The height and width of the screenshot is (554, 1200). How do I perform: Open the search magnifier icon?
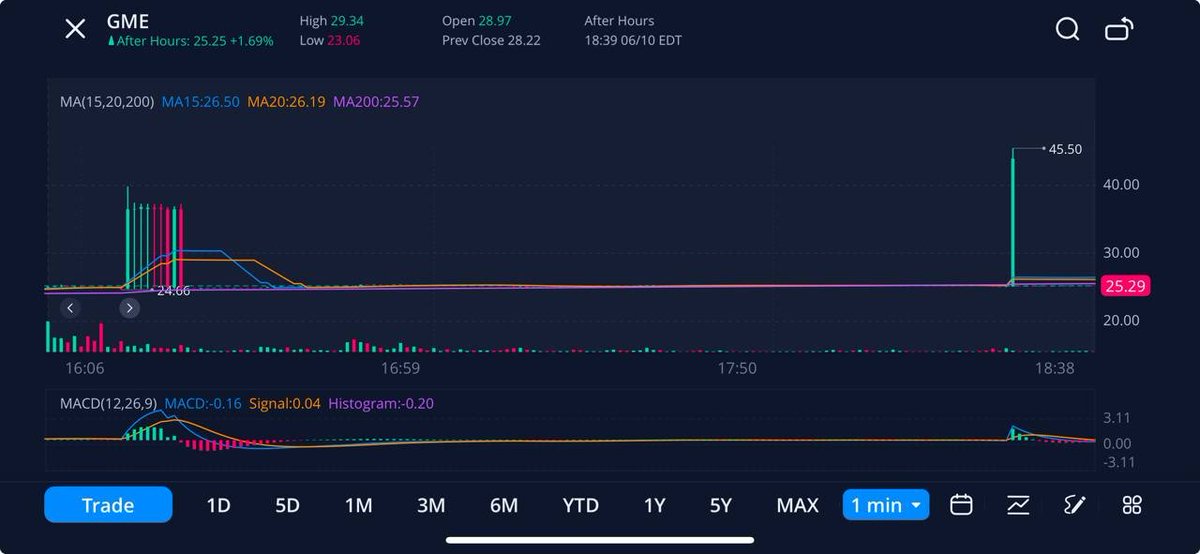pyautogui.click(x=1067, y=29)
